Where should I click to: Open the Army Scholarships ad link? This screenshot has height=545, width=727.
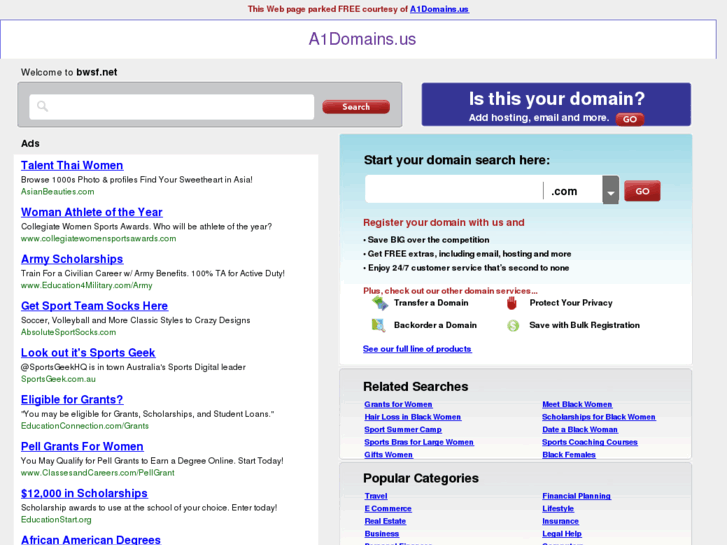coord(72,259)
